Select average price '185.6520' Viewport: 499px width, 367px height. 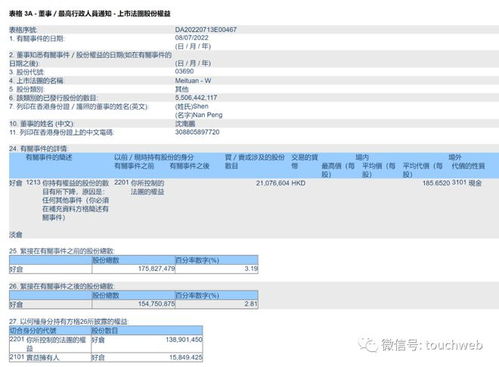[436, 183]
